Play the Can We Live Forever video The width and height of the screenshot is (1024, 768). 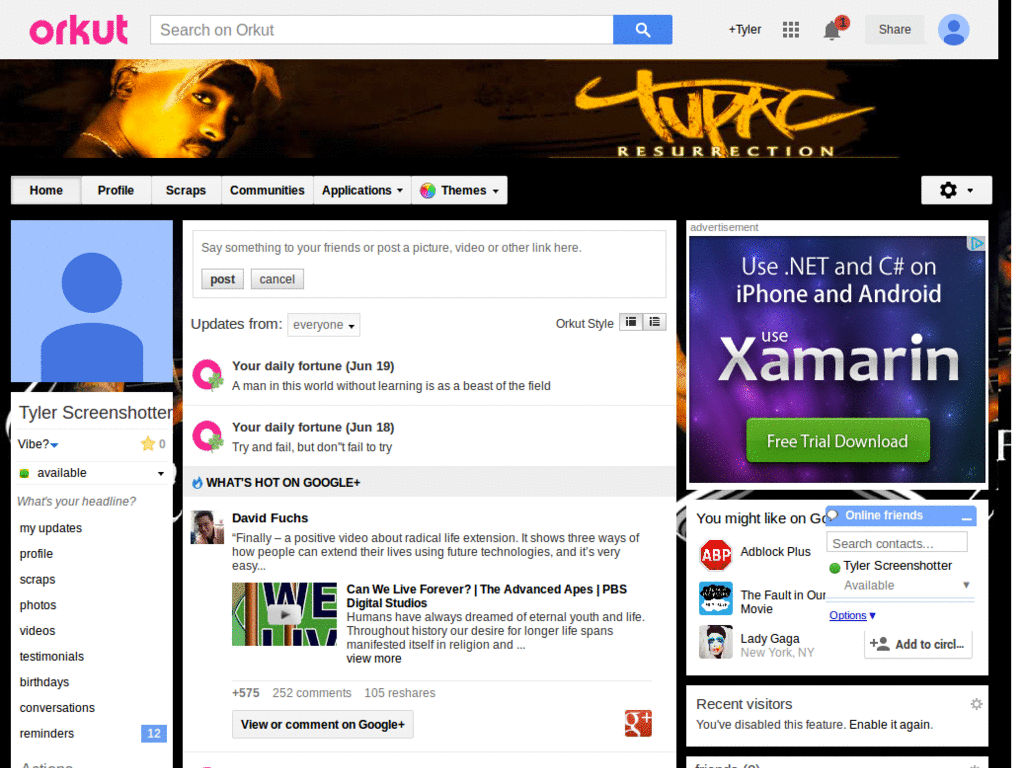click(x=284, y=614)
